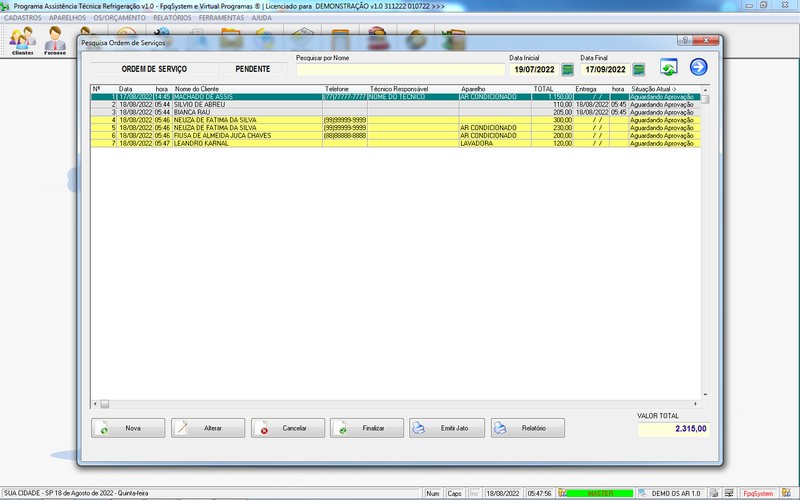This screenshot has width=800, height=500.
Task: Click the Nova button
Action: (128, 428)
